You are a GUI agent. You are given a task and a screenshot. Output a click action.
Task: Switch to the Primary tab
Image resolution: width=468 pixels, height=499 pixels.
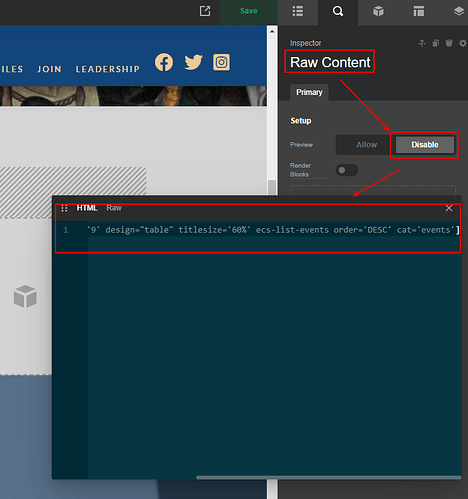pyautogui.click(x=309, y=92)
